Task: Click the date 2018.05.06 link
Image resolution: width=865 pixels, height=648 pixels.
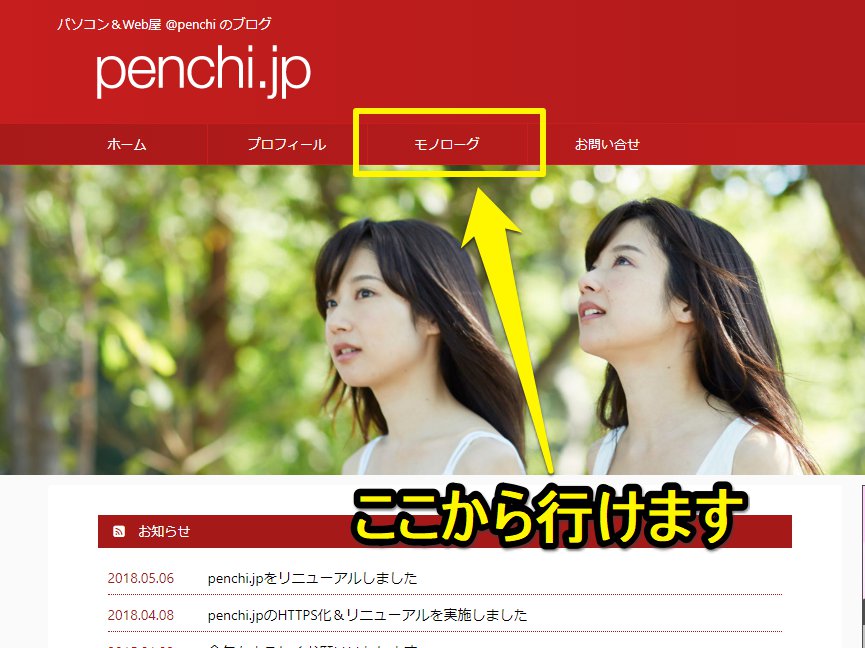Action: tap(140, 578)
